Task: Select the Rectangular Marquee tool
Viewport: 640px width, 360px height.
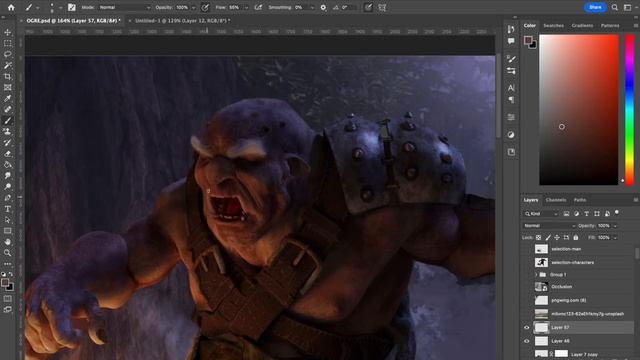Action: coord(7,43)
